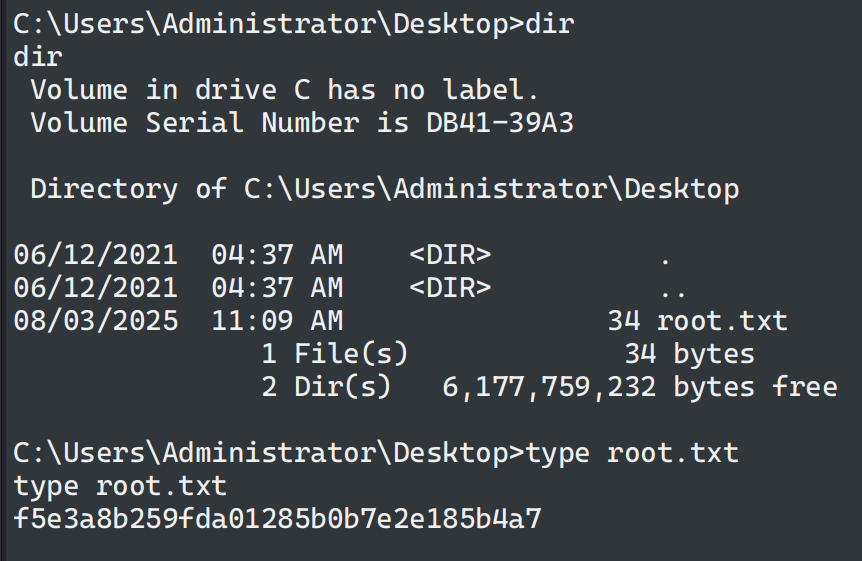The image size is (862, 561).
Task: Click the 11:09 AM timestamp
Action: click(x=277, y=321)
